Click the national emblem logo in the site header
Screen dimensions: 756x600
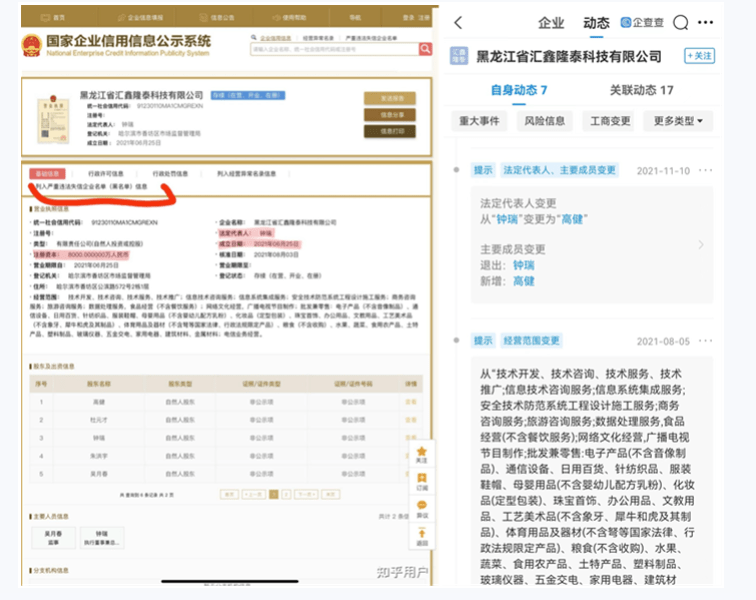coord(32,45)
